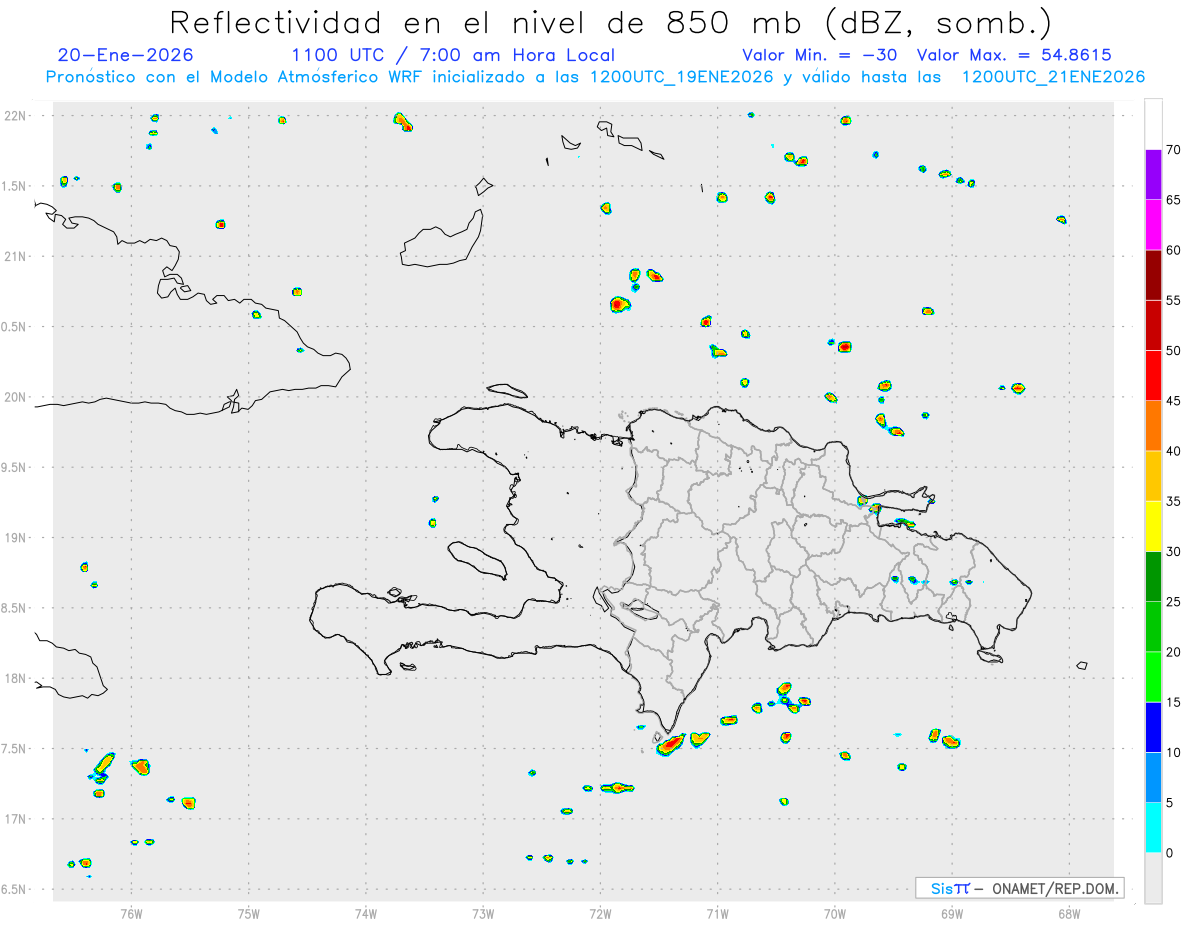The width and height of the screenshot is (1200, 927).
Task: Click the color bar label '50'
Action: click(x=1173, y=351)
